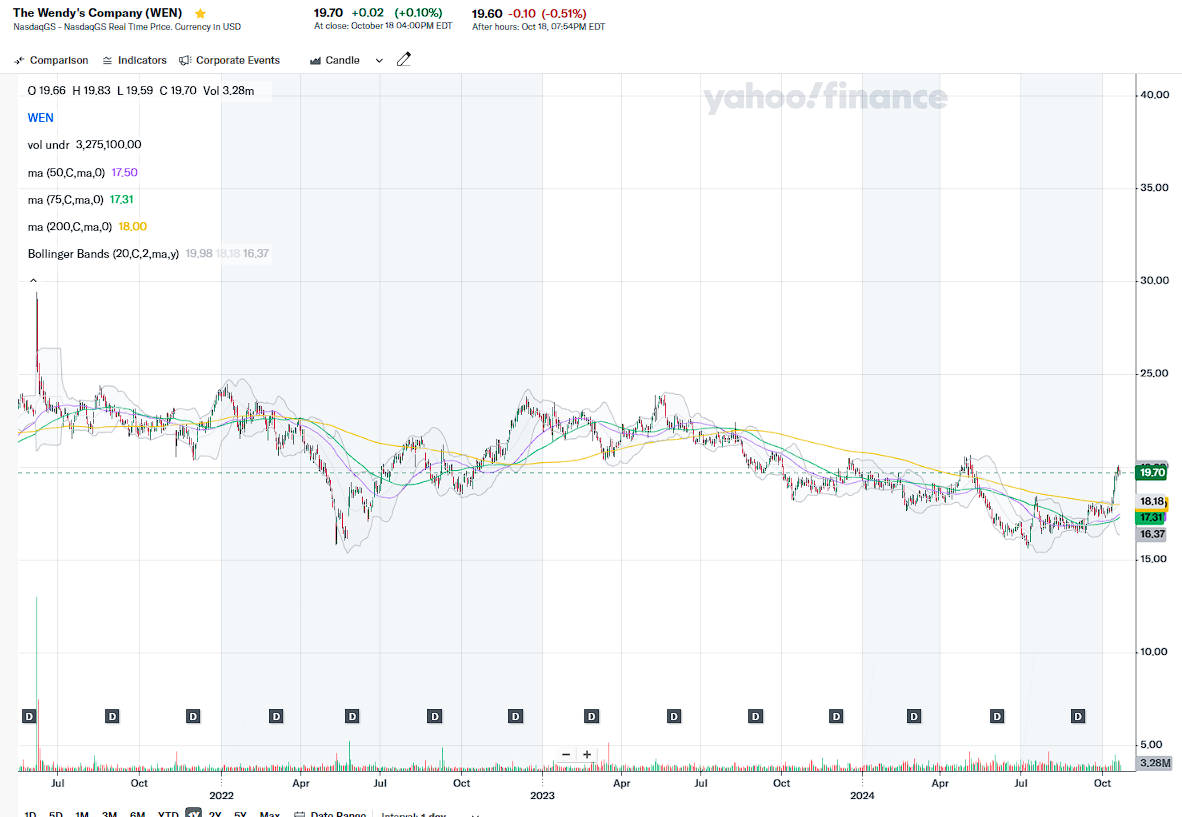Click the leftmost dividend D marker
The height and width of the screenshot is (817, 1182).
(29, 716)
